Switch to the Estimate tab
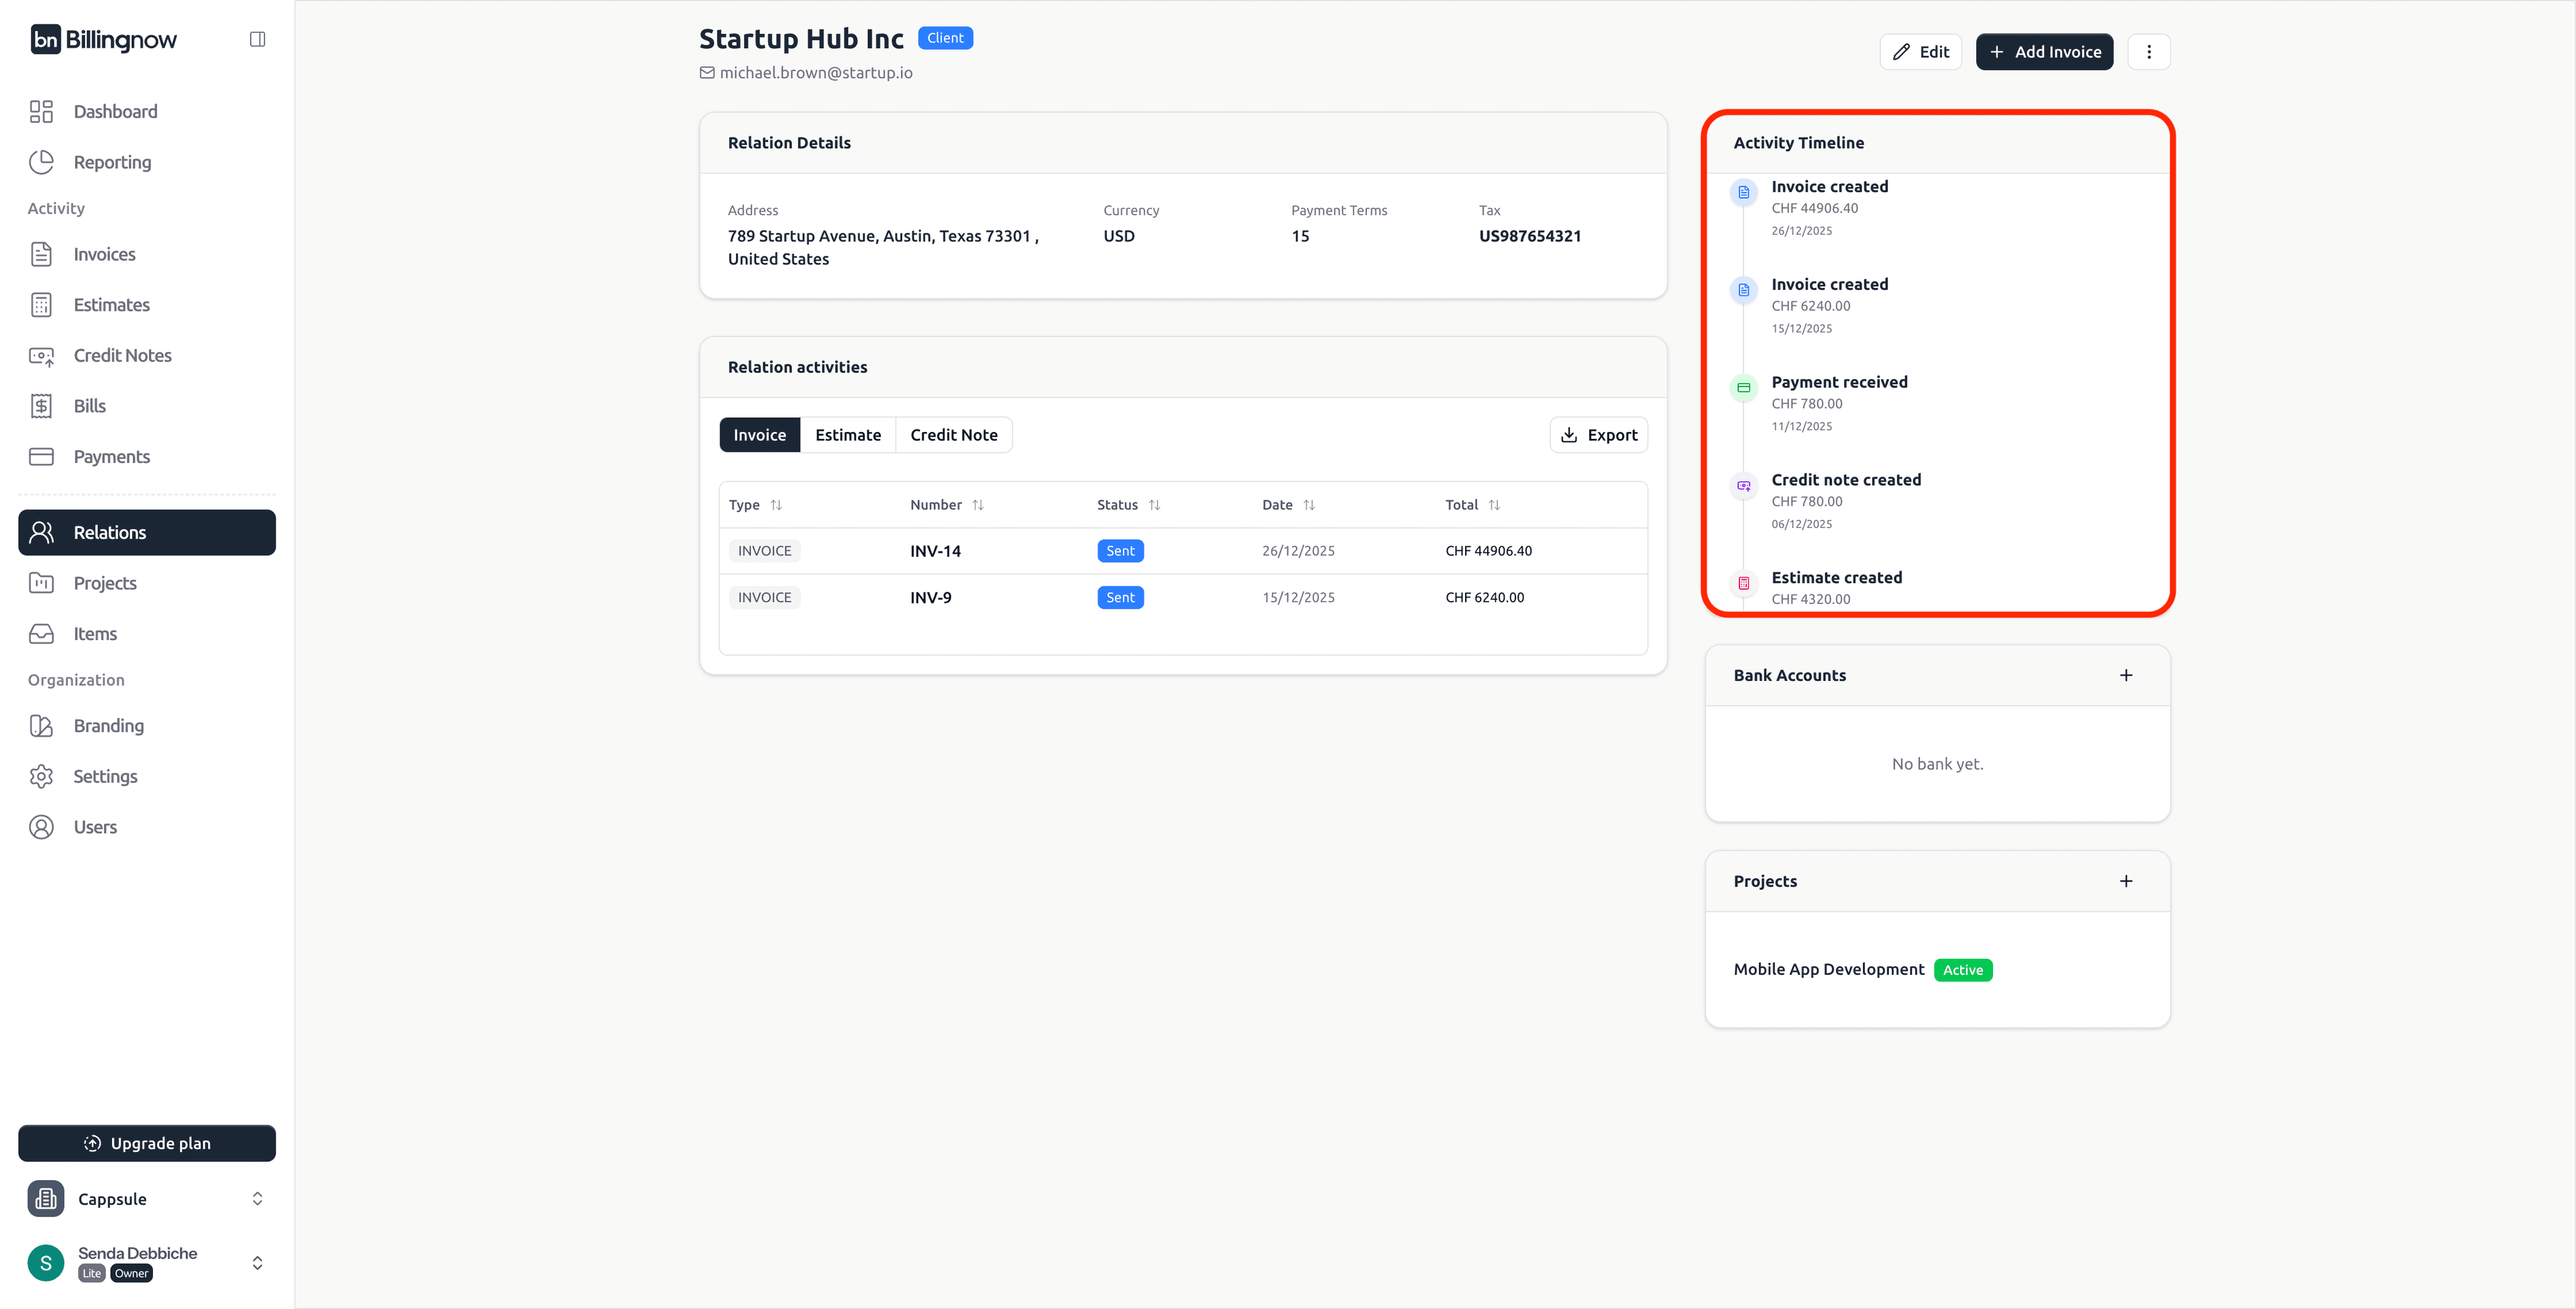This screenshot has height=1309, width=2576. coord(847,435)
